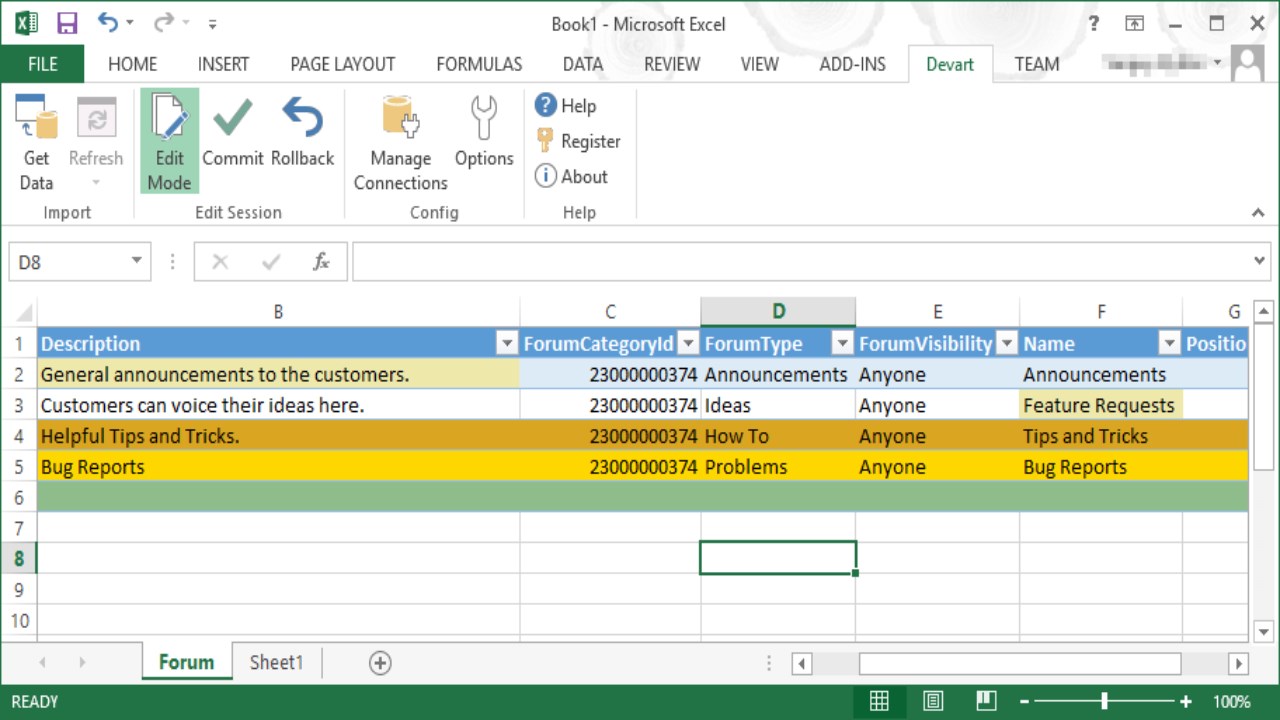Select cell 'Feature Requests'

1101,405
